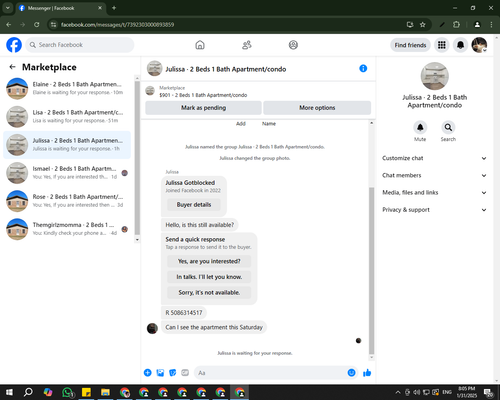Bookmark this page with the star icon
The image size is (500, 400).
coord(423,25)
